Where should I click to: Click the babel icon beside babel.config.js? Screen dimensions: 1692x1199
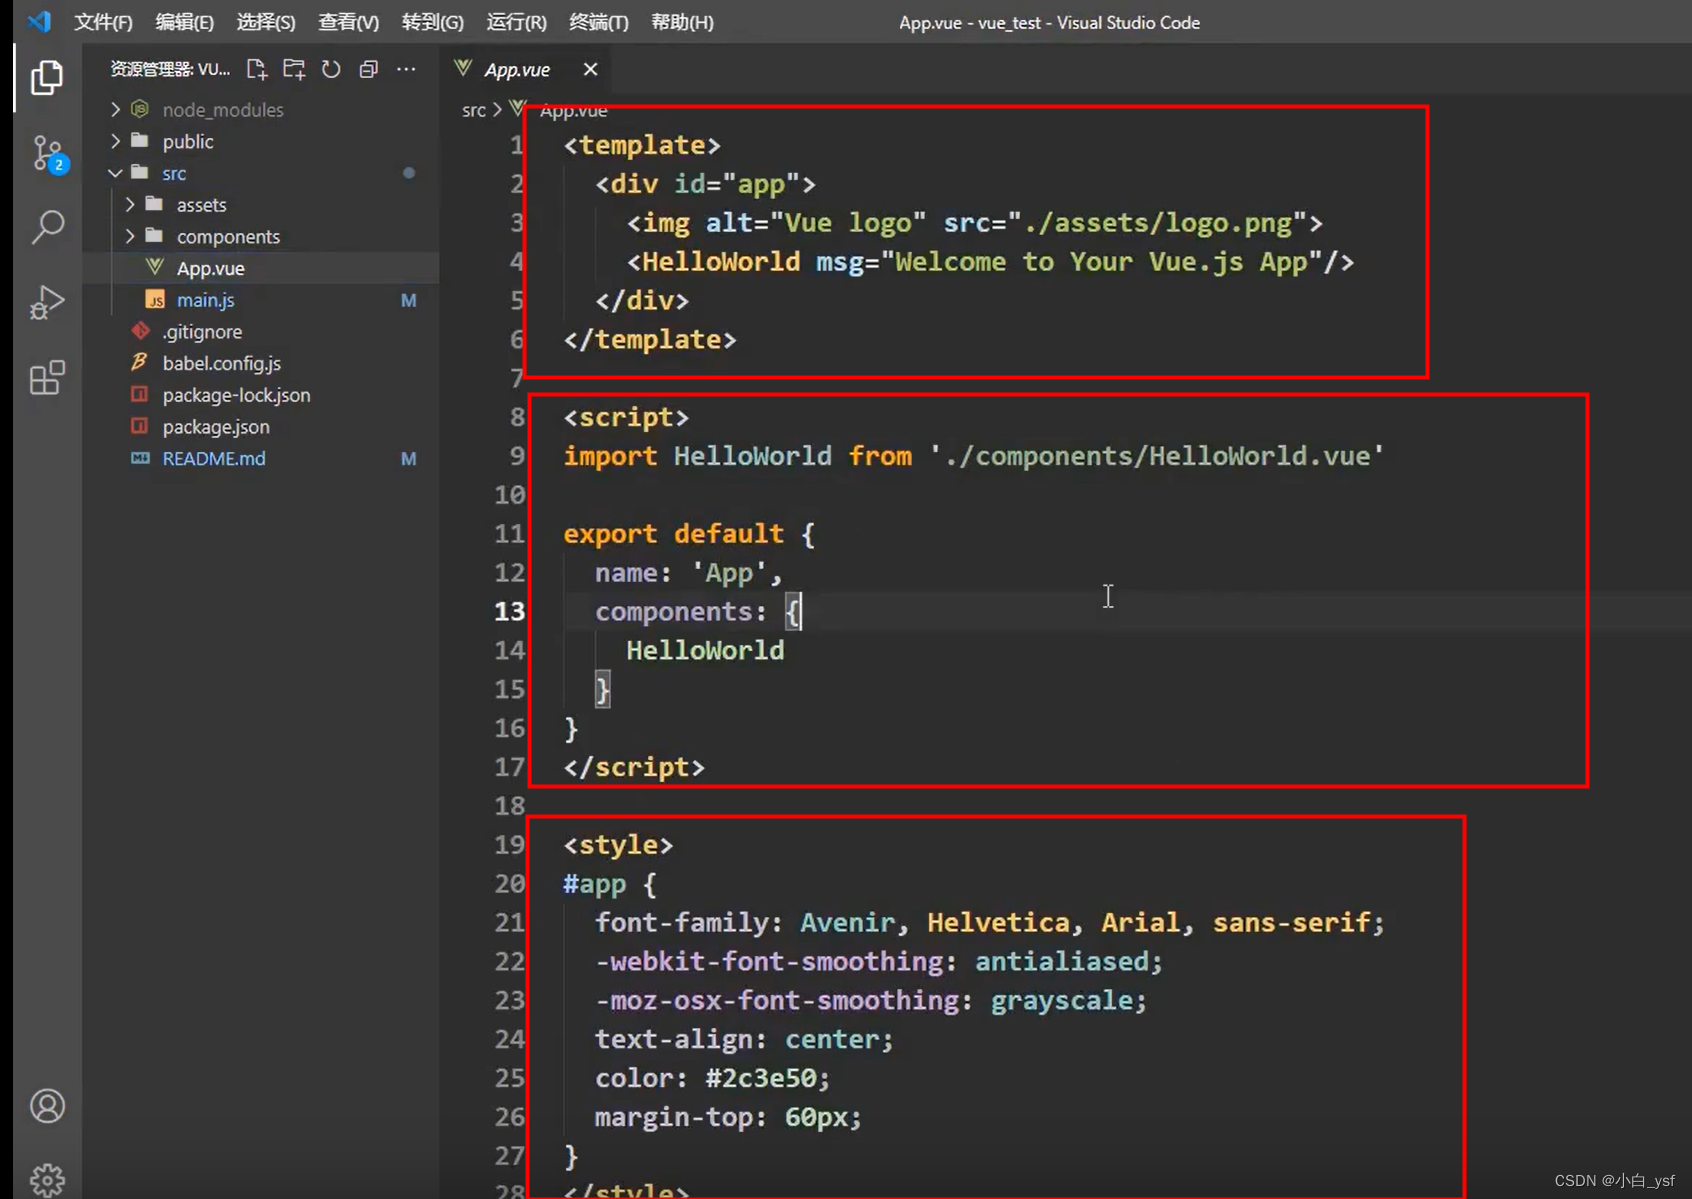tap(140, 362)
